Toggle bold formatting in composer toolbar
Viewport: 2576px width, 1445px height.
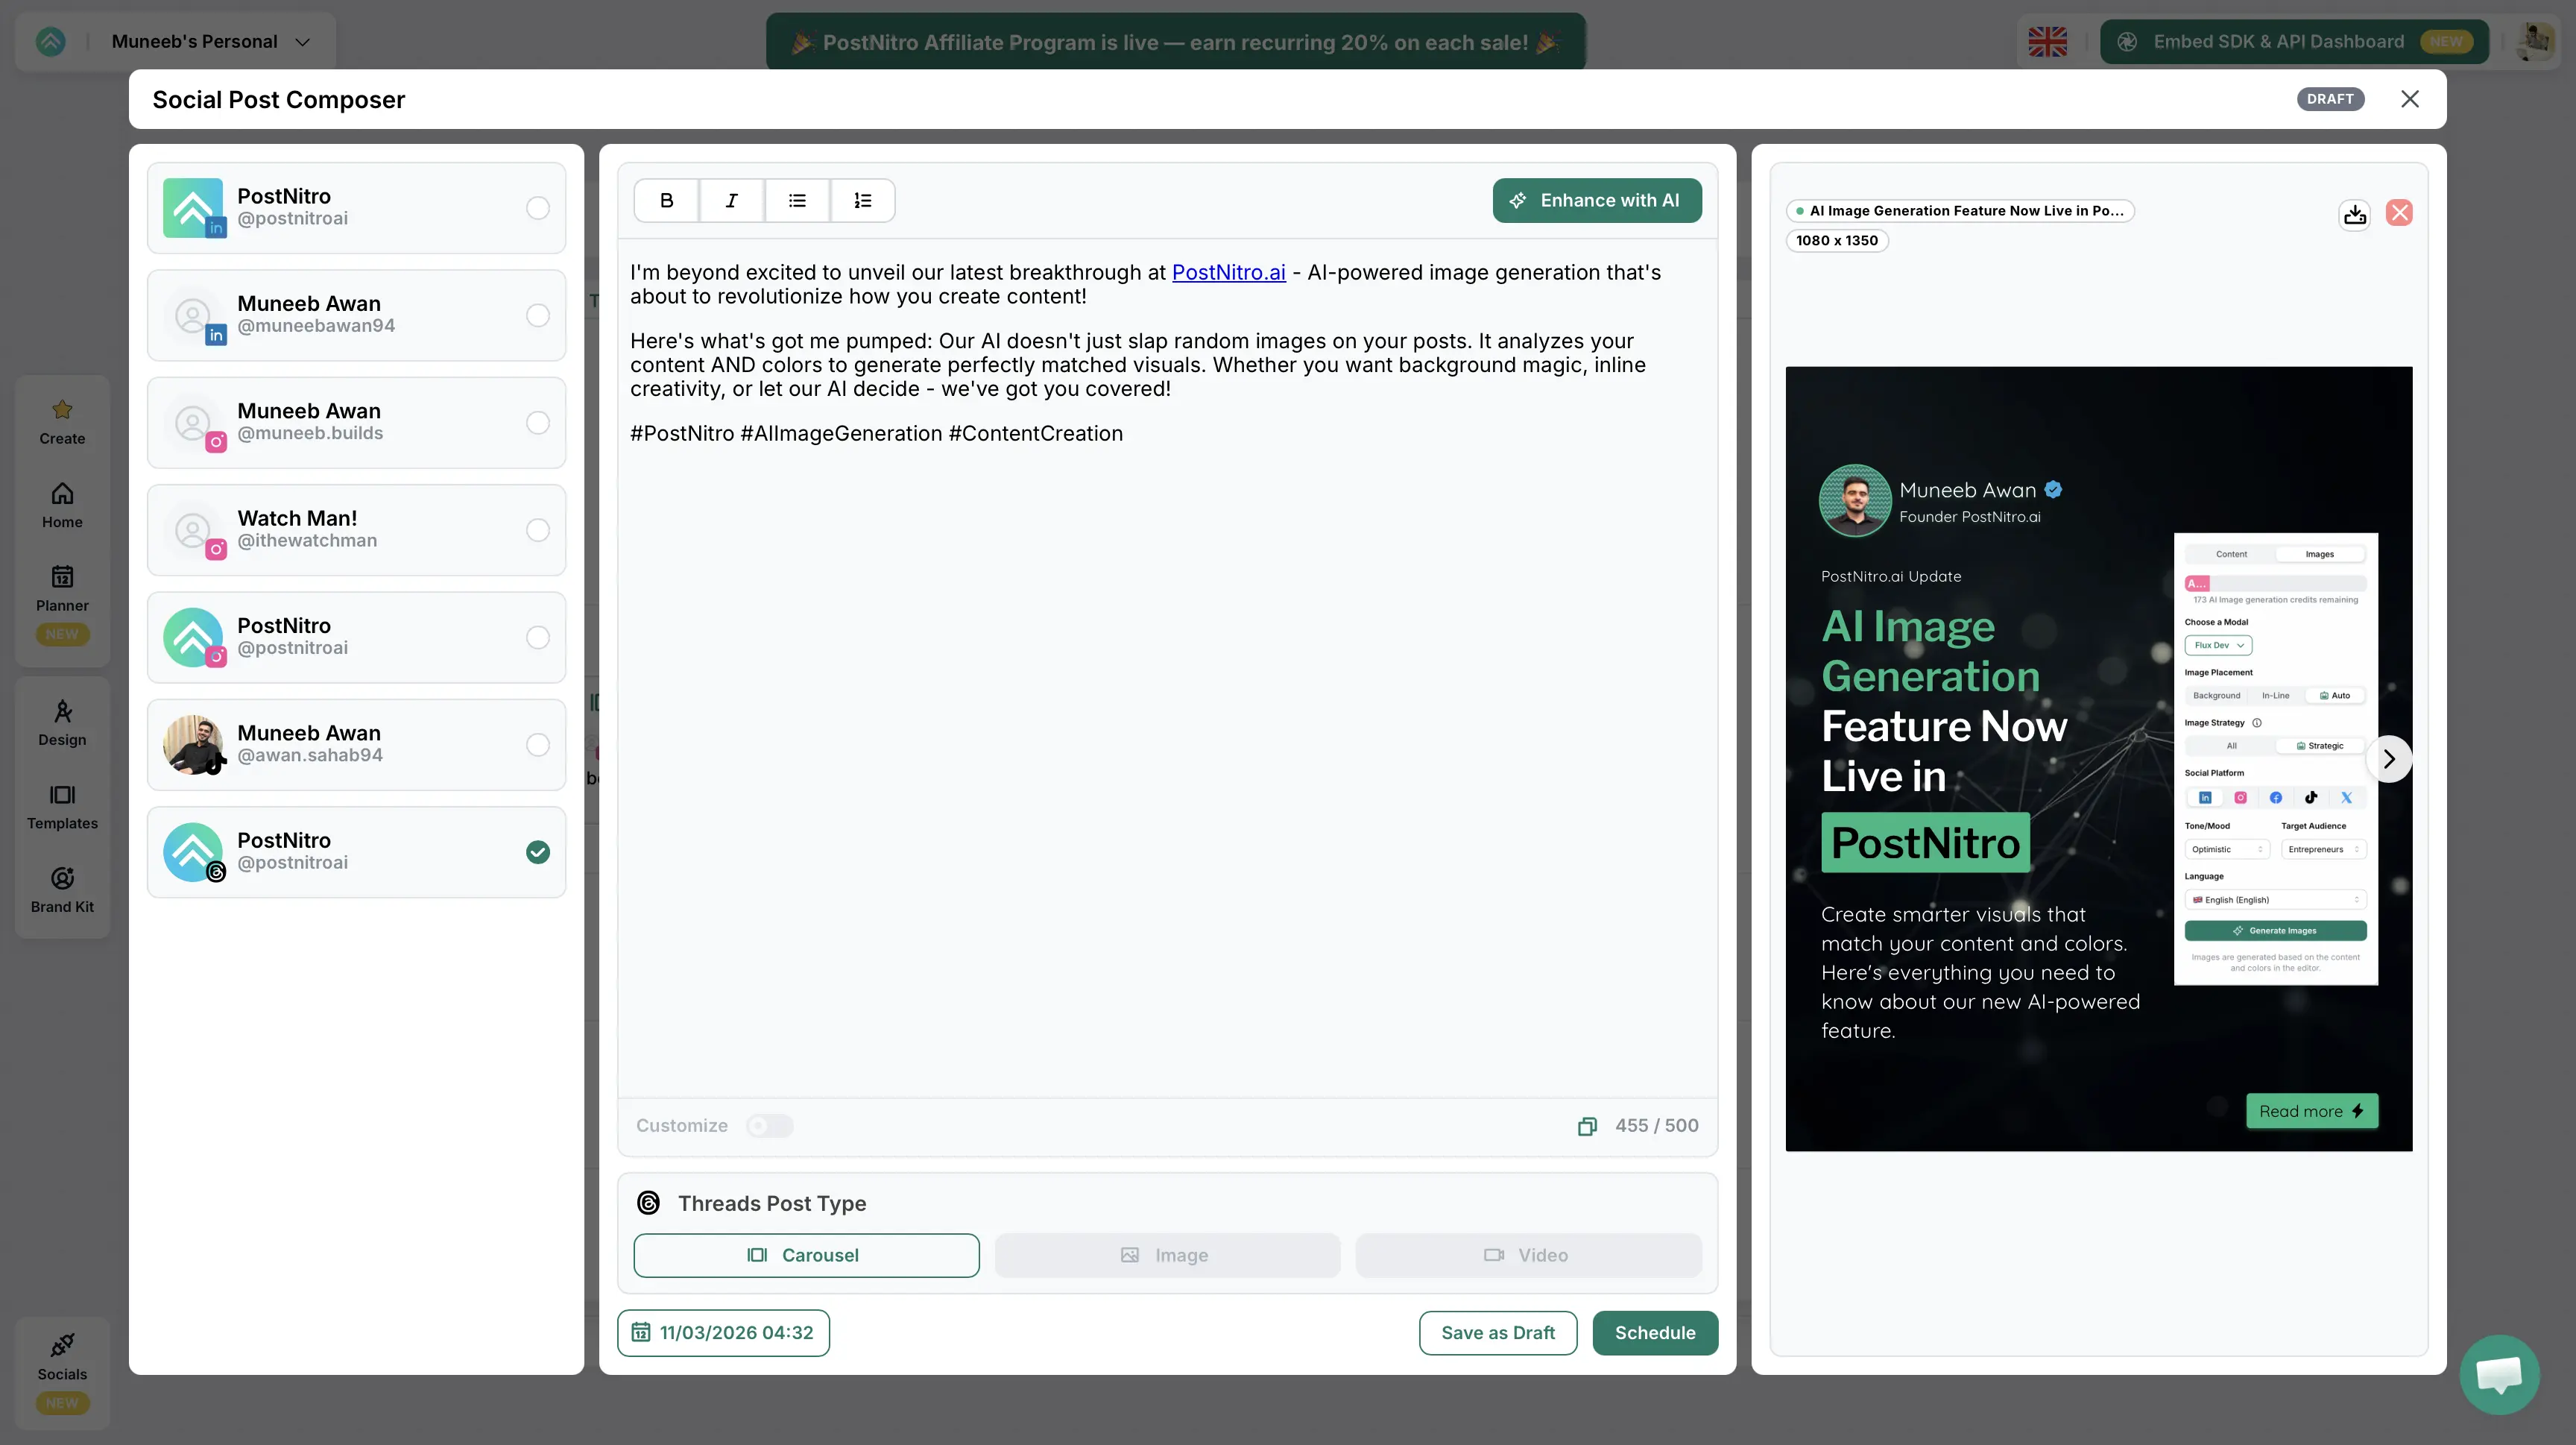click(666, 200)
